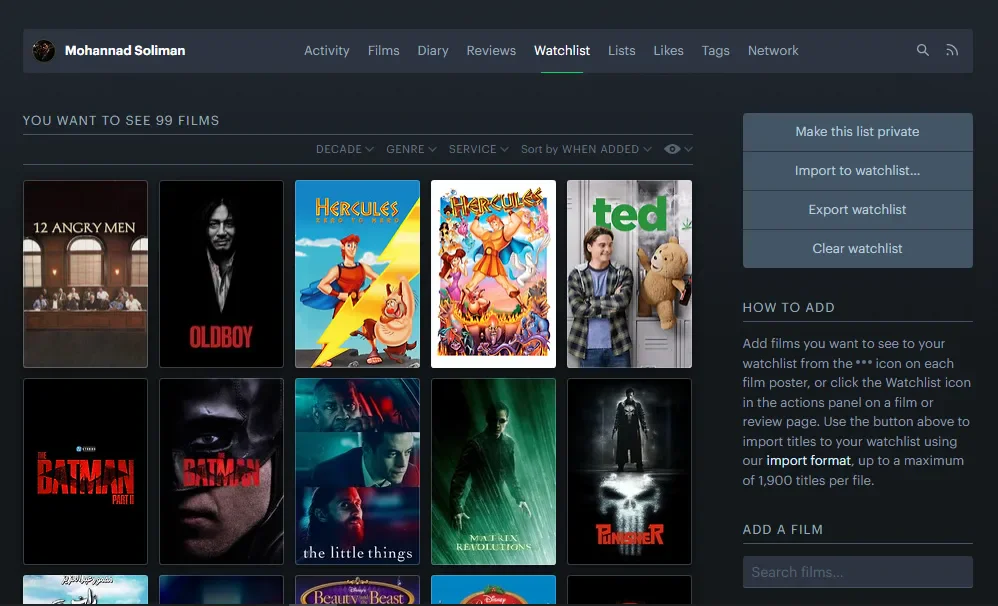The height and width of the screenshot is (606, 998).
Task: Open the Likes tab
Action: click(668, 50)
